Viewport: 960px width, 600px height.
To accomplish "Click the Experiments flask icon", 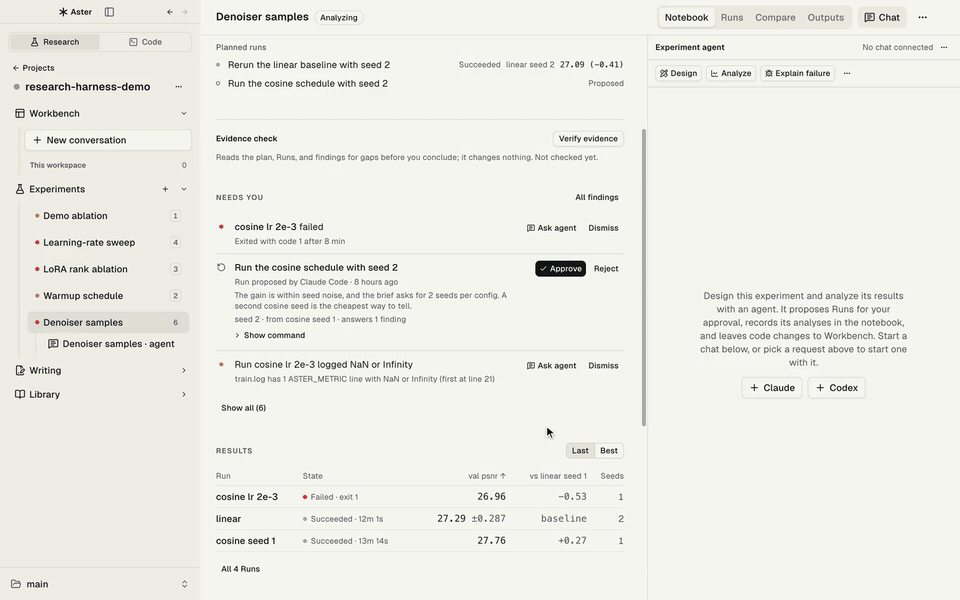I will coord(20,189).
